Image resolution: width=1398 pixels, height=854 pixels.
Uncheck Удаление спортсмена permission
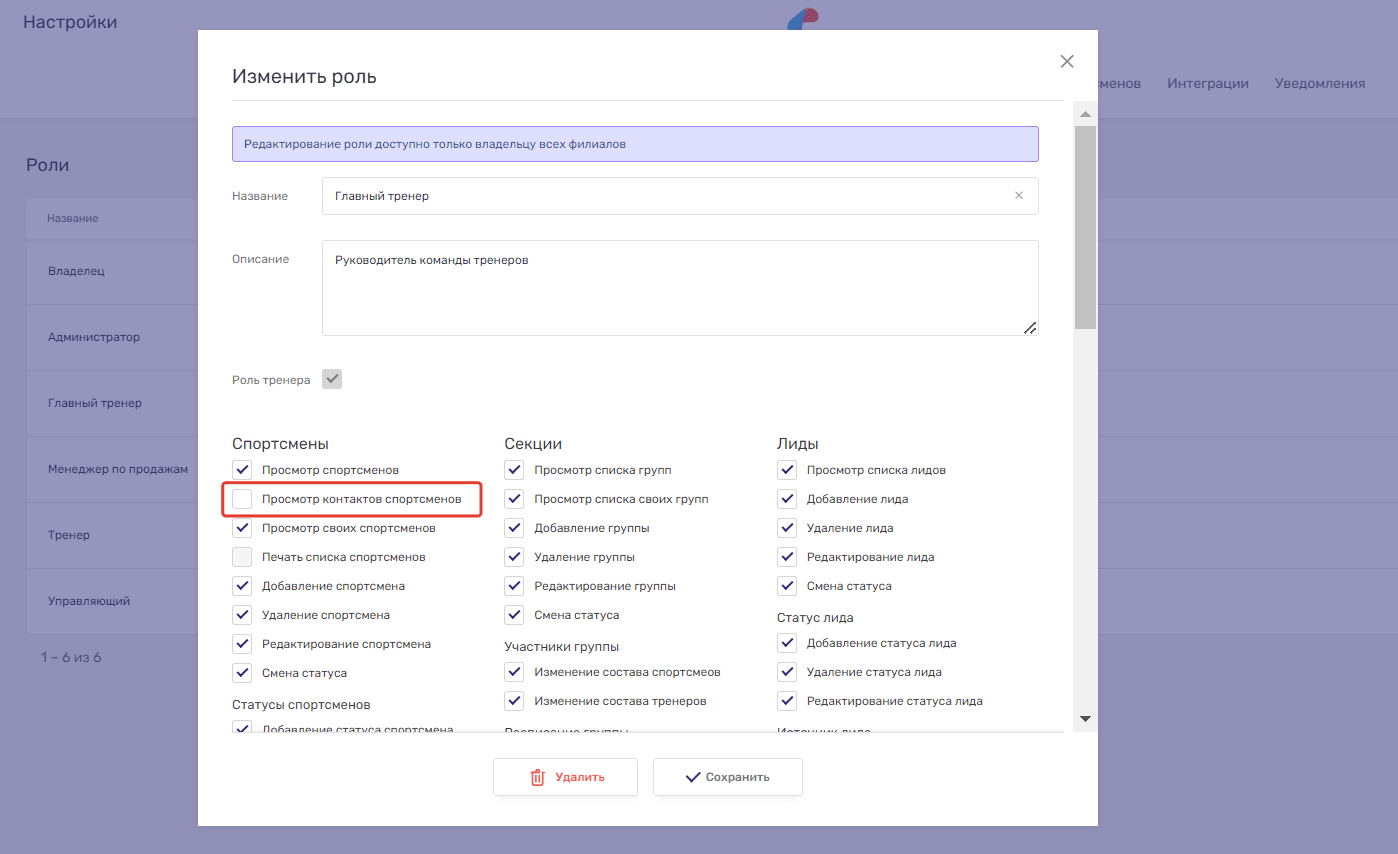coord(242,615)
